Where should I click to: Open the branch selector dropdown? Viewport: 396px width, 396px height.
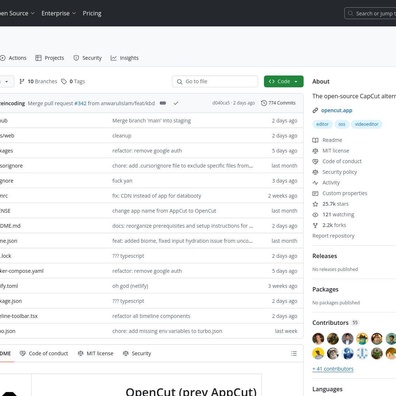[7, 81]
